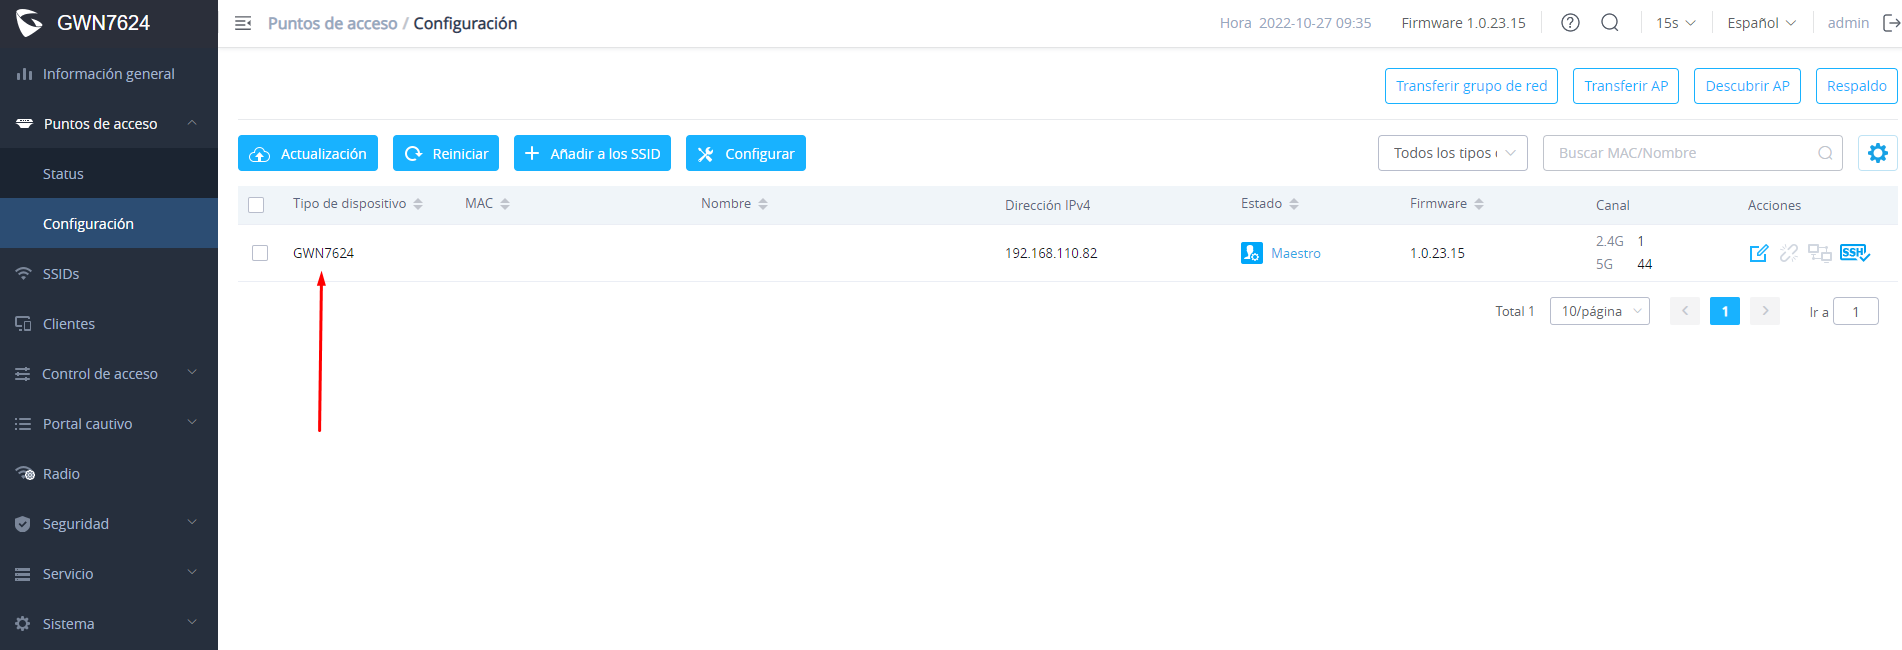The width and height of the screenshot is (1902, 650).
Task: Click the Reiniciar button
Action: tap(446, 153)
